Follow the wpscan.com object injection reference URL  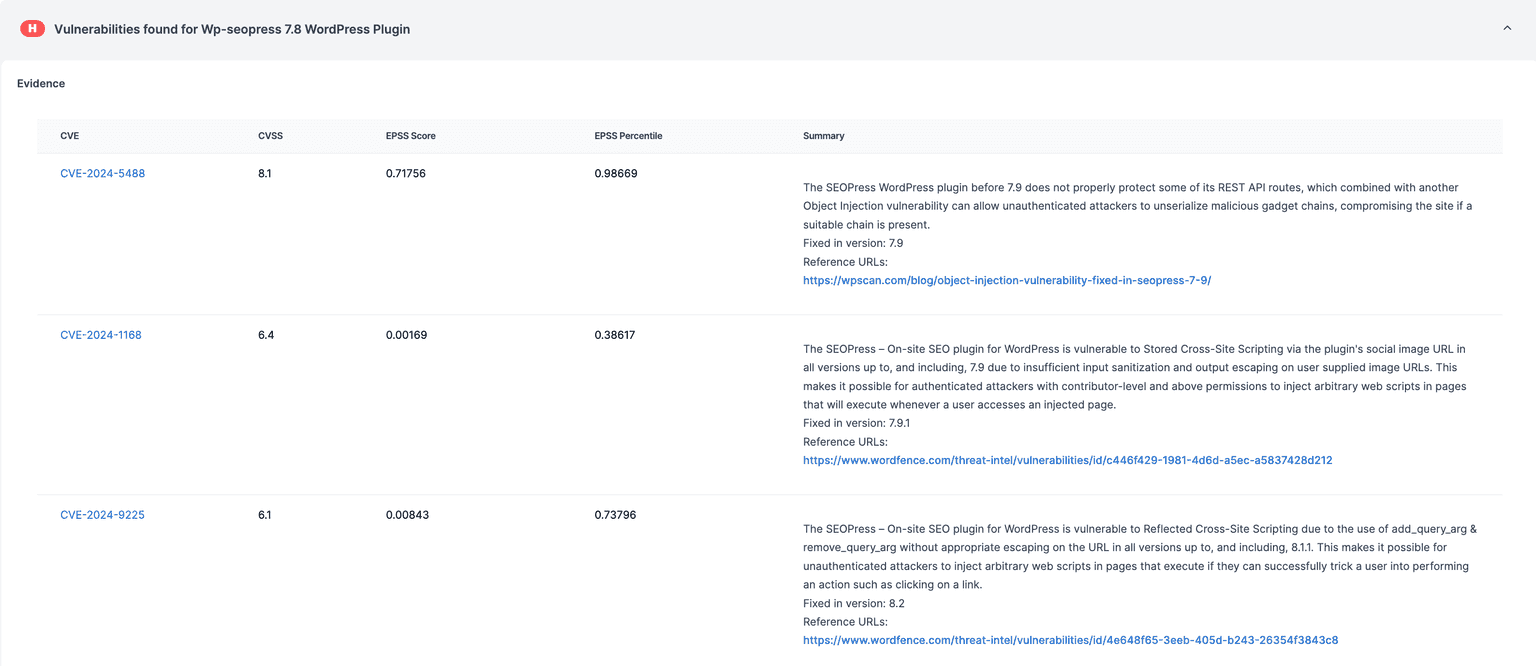pos(1007,280)
